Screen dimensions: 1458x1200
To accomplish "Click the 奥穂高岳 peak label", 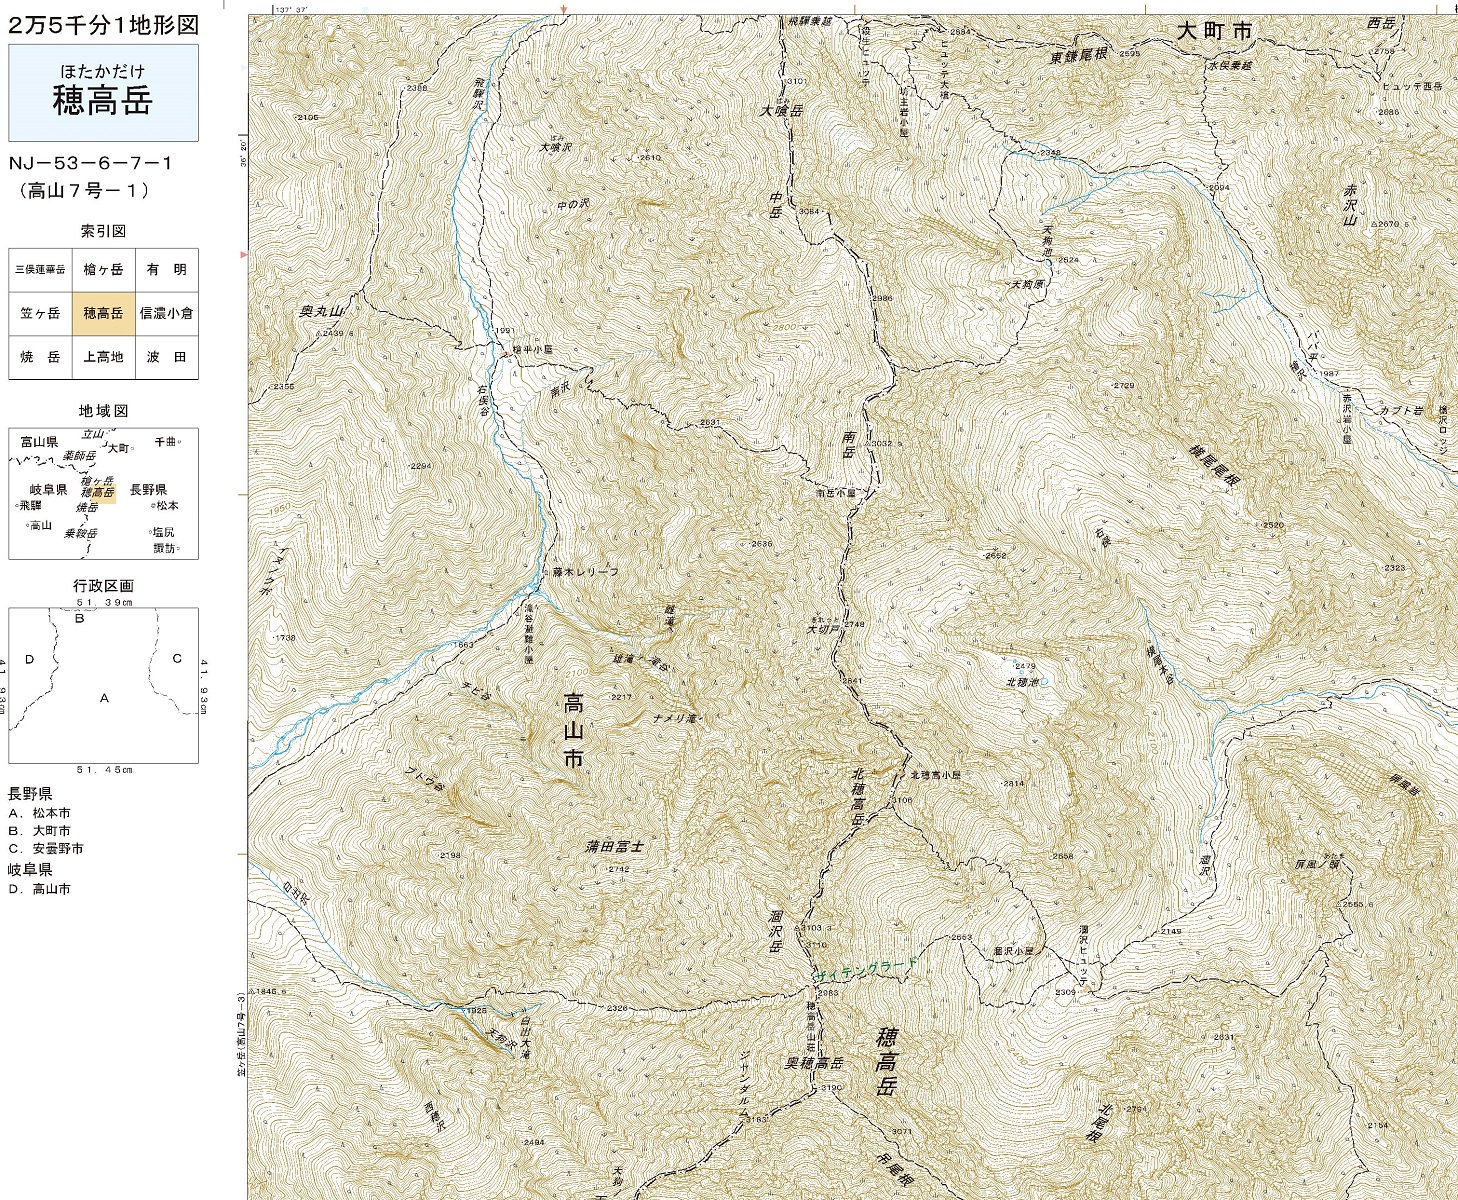I will pos(815,1062).
